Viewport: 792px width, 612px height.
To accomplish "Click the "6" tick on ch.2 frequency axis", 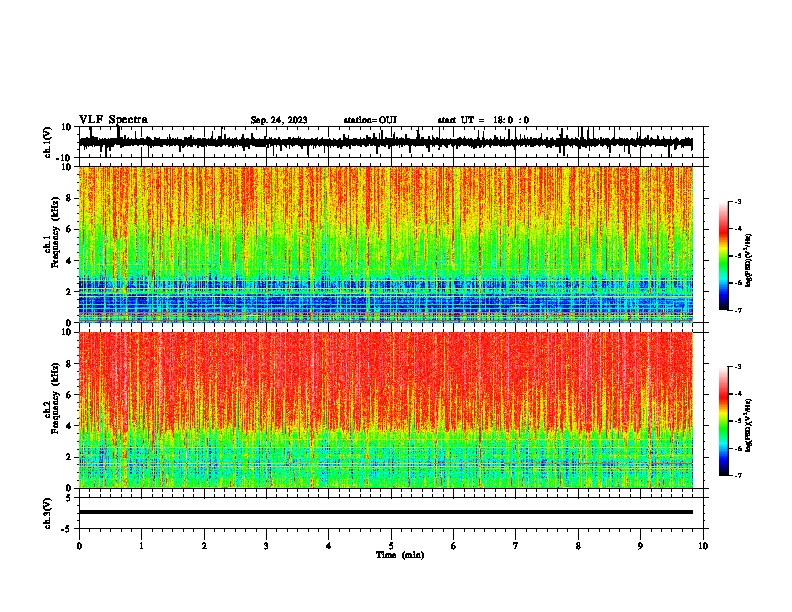I will point(69,395).
